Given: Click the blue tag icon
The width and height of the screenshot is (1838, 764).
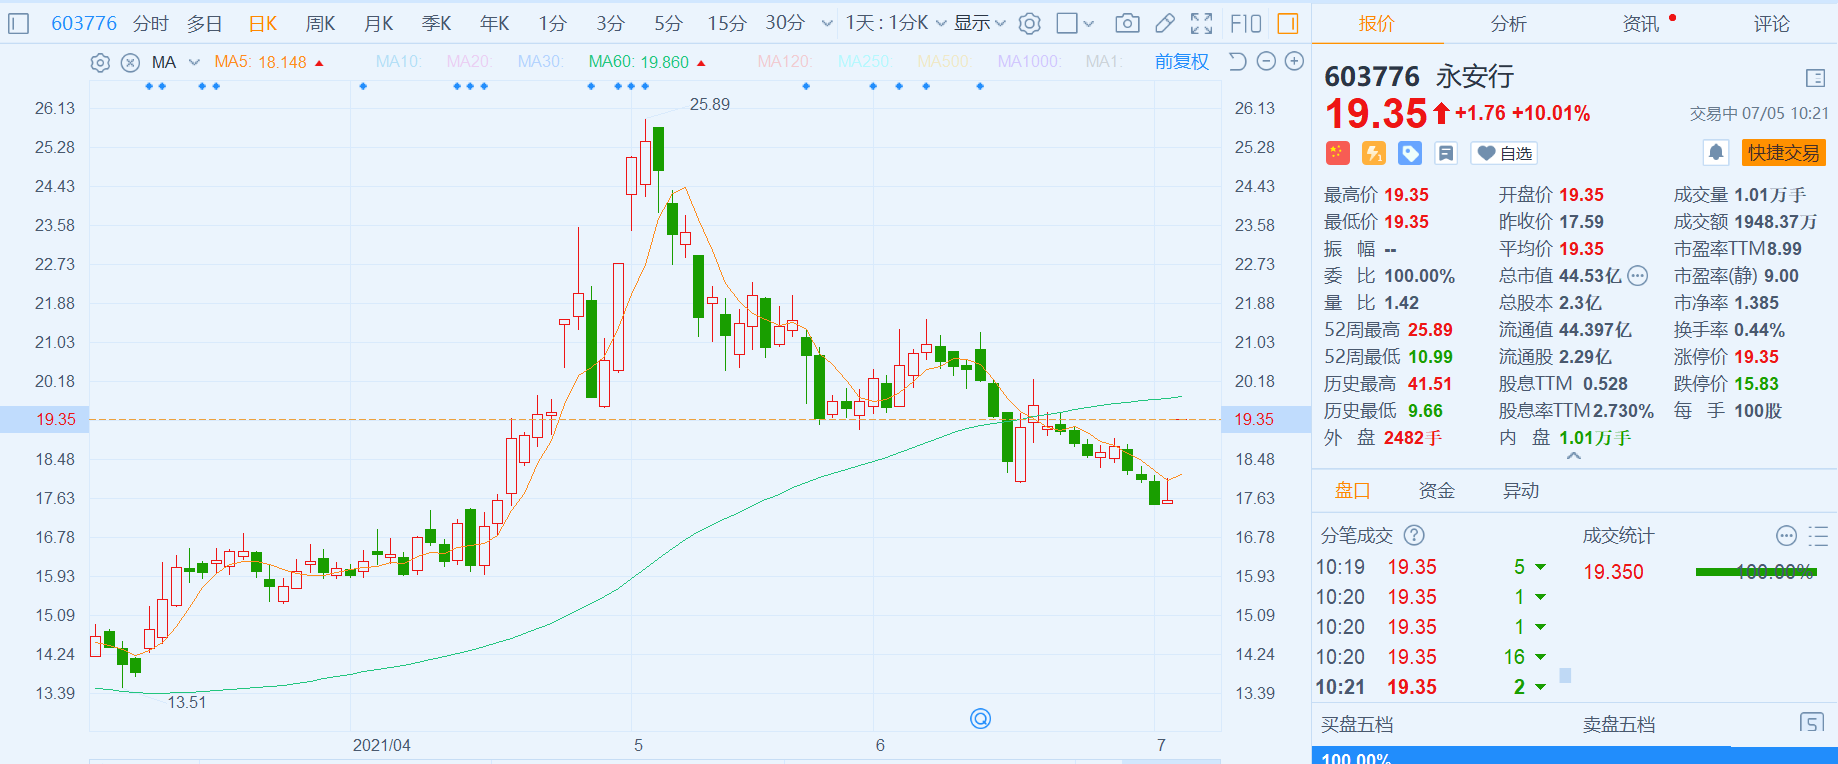Looking at the screenshot, I should pos(1410,153).
